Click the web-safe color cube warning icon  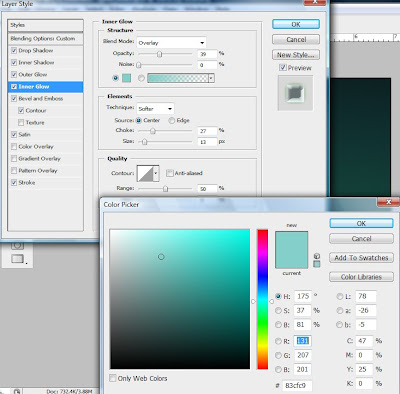click(317, 256)
